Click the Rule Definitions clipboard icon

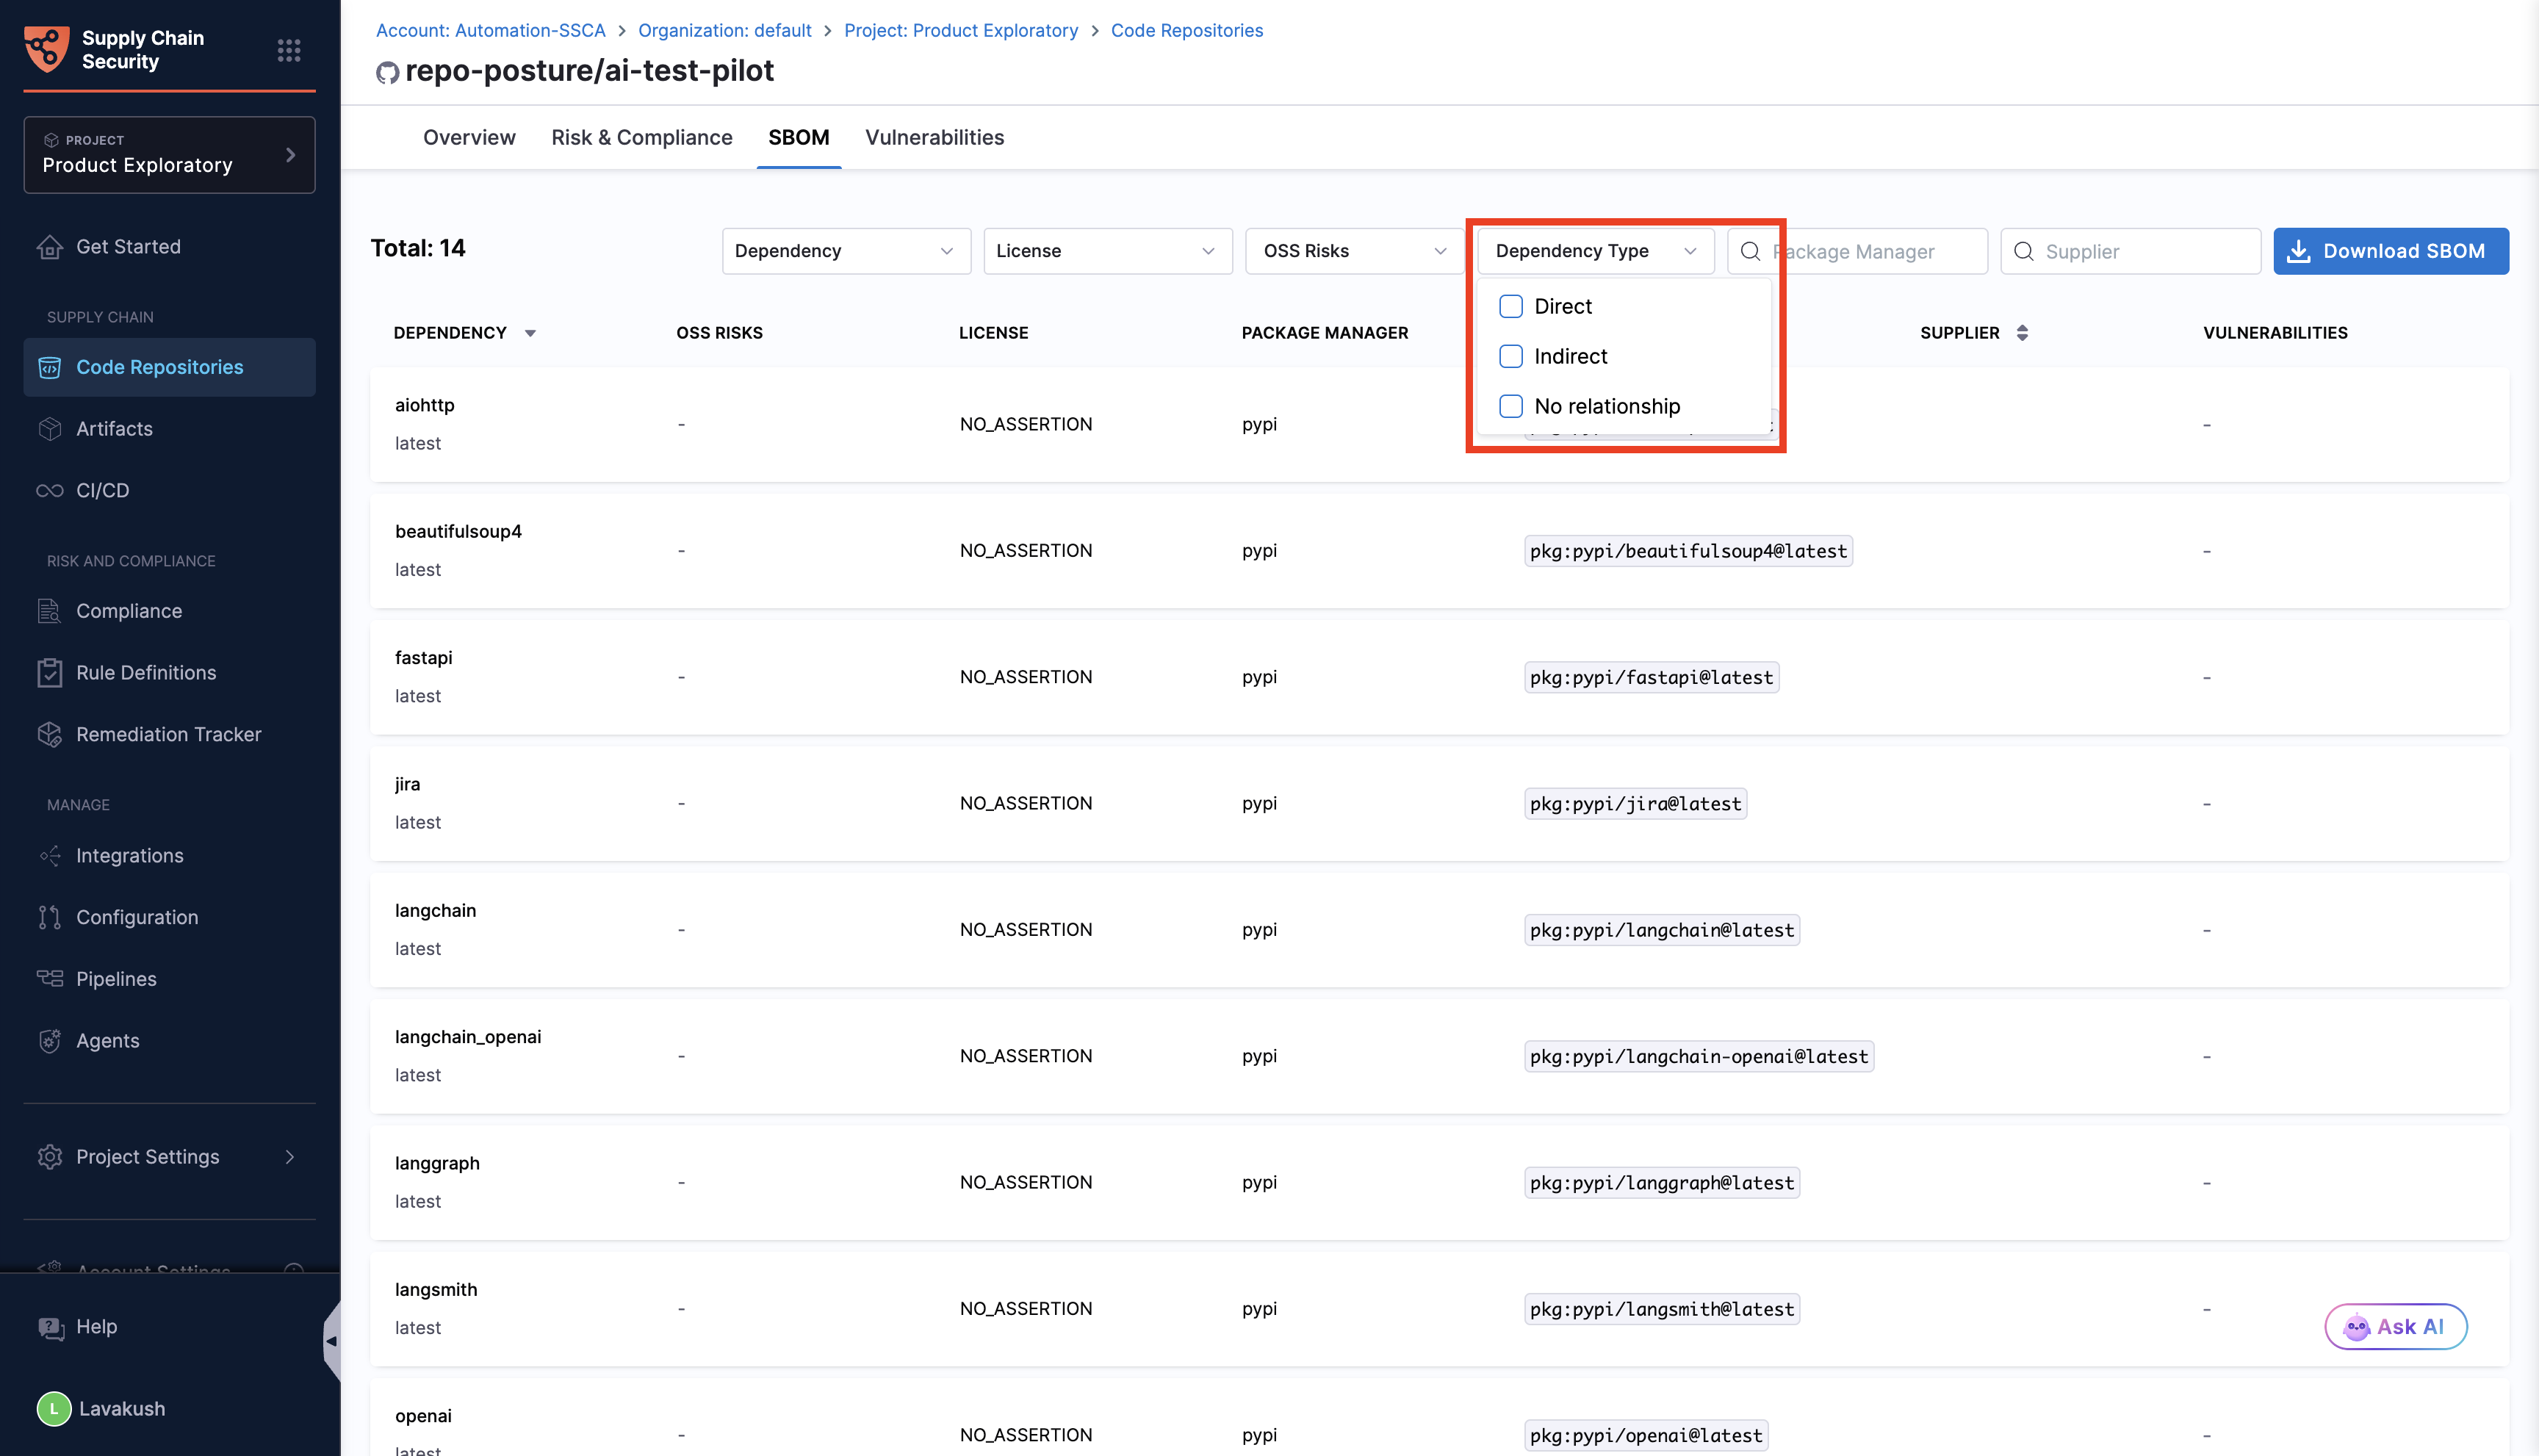click(50, 673)
